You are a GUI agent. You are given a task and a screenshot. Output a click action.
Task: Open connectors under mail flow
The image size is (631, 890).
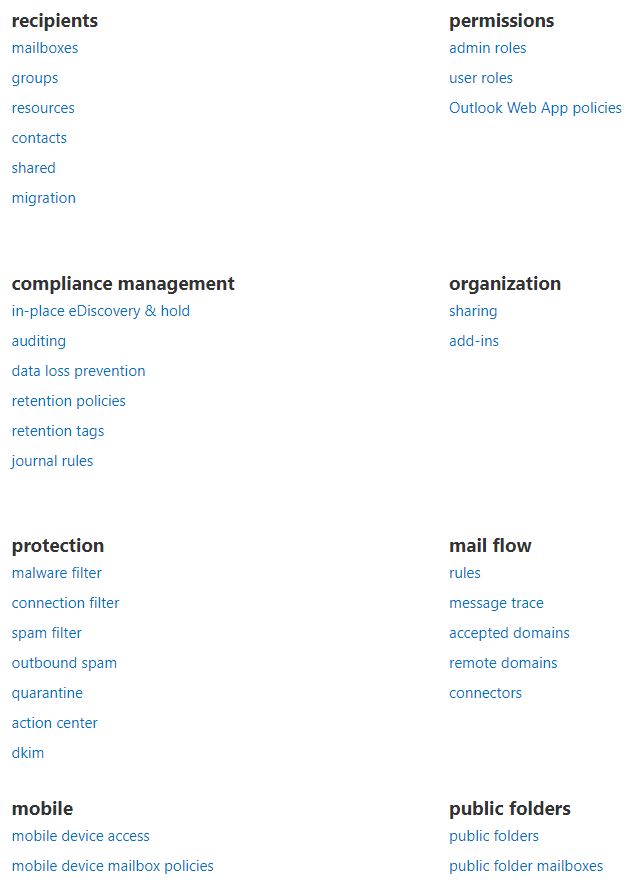click(x=485, y=693)
